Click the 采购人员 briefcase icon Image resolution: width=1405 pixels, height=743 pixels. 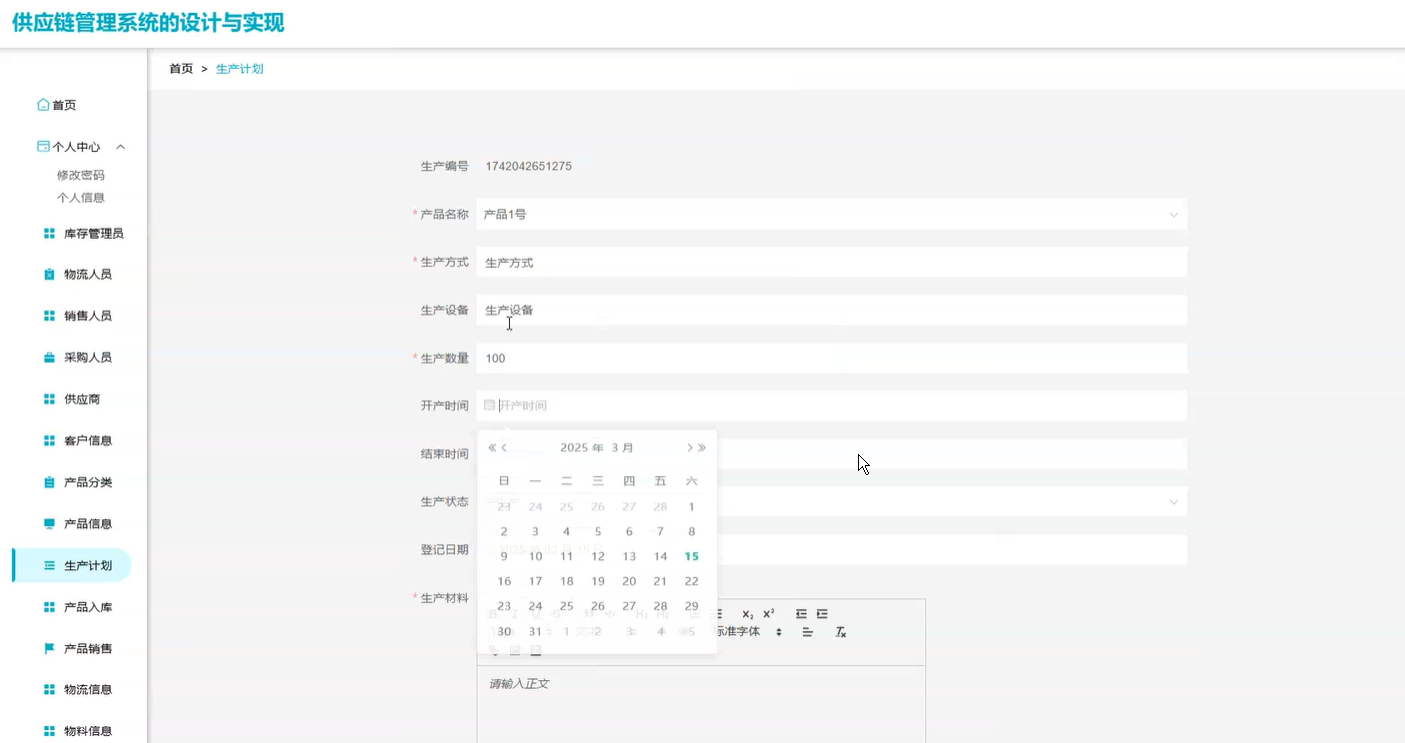point(49,358)
